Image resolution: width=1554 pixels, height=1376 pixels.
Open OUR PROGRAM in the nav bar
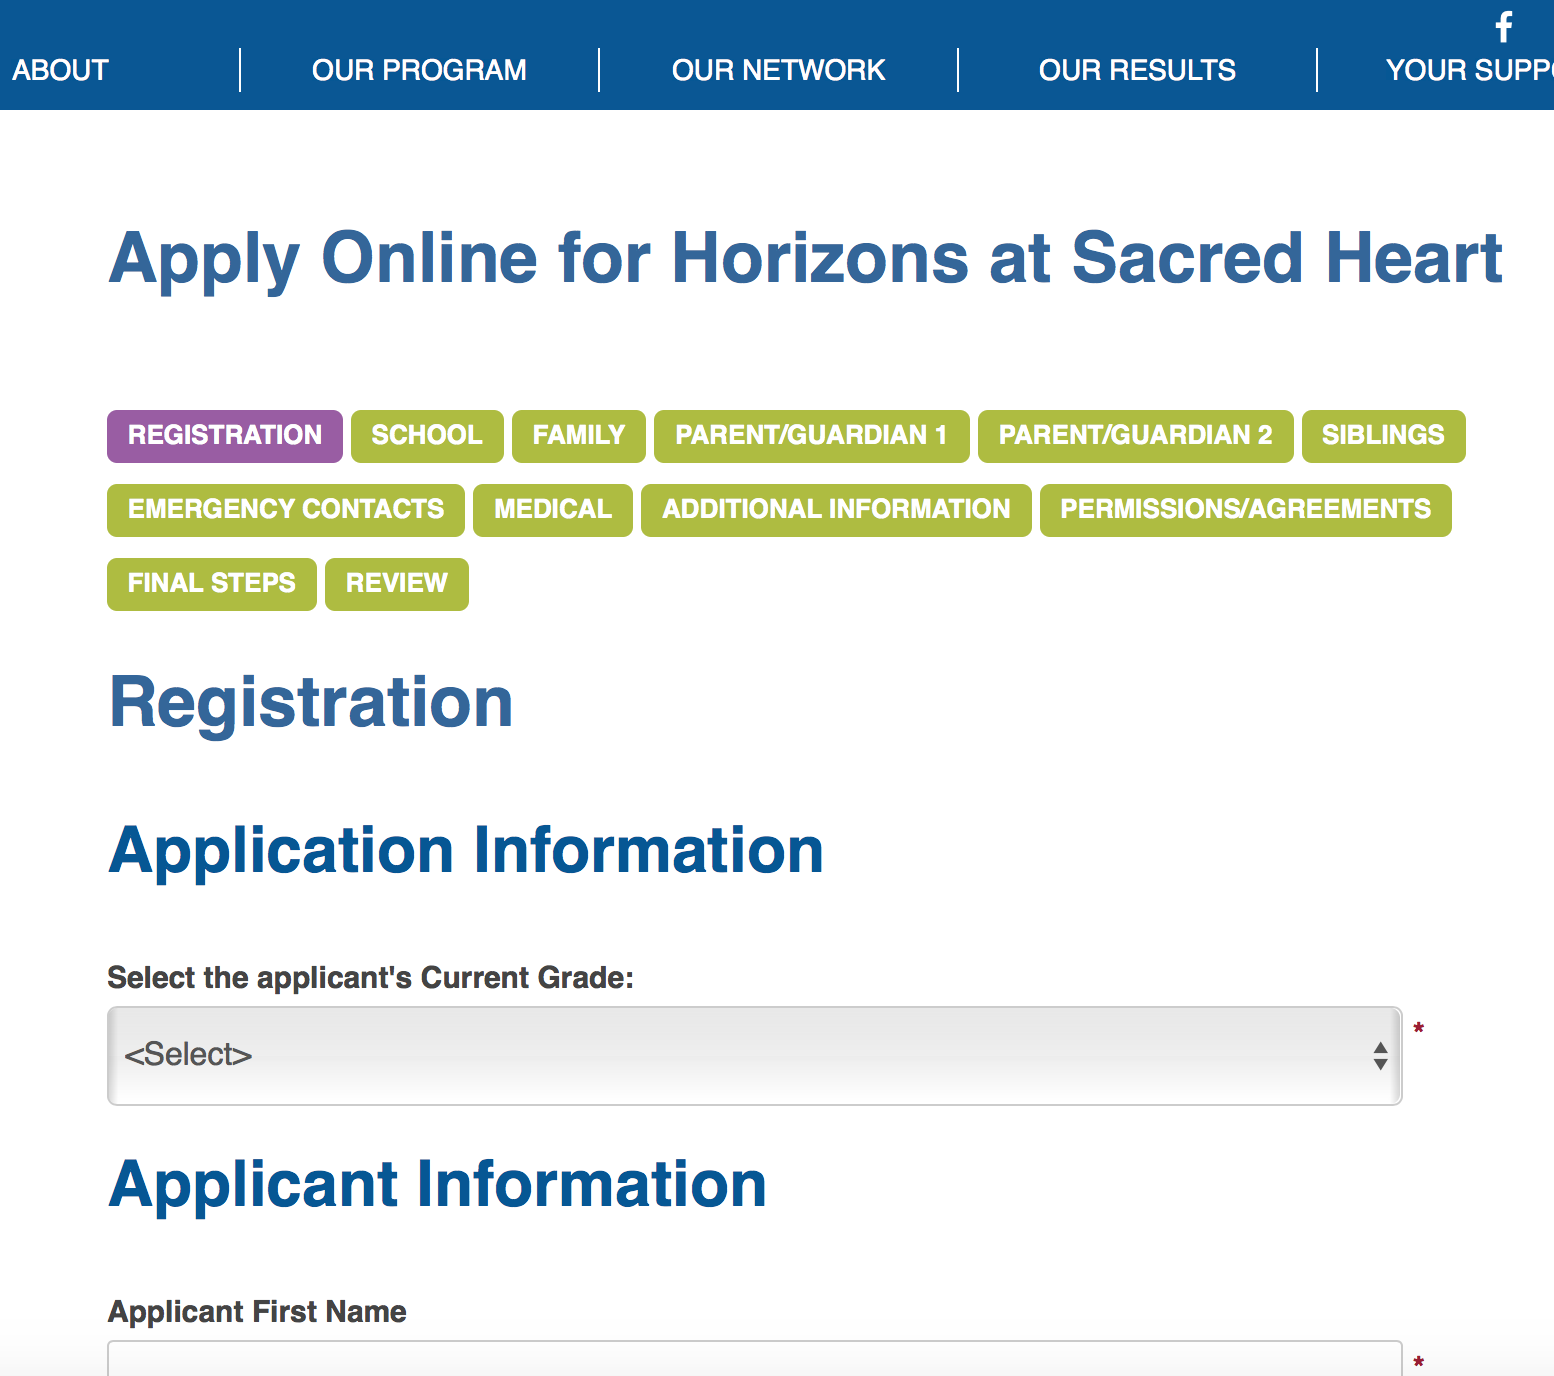tap(419, 70)
